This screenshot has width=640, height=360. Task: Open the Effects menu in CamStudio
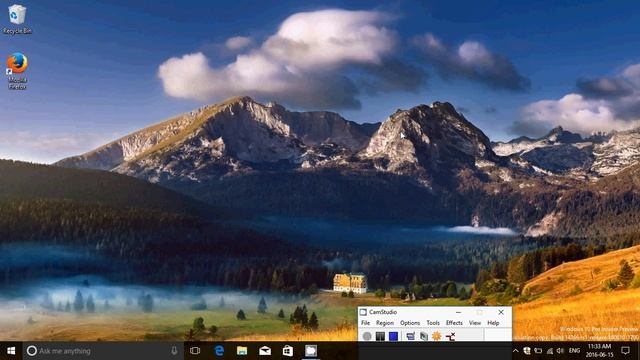454,322
